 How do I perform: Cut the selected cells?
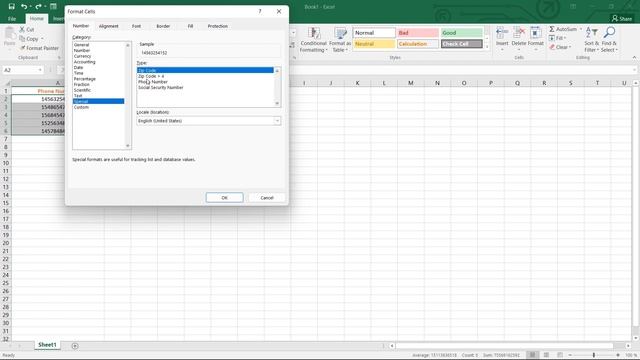(x=27, y=29)
